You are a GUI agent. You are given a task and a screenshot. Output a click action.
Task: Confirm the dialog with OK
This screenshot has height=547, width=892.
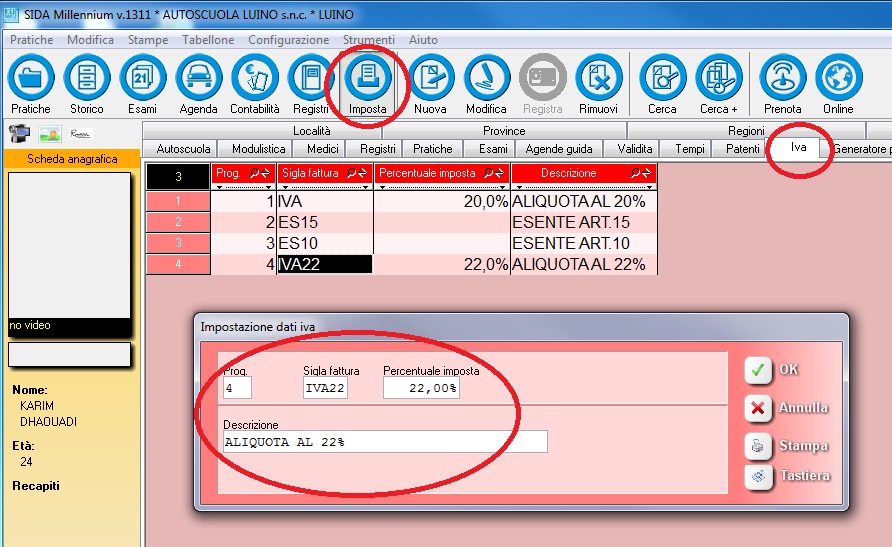click(x=775, y=369)
